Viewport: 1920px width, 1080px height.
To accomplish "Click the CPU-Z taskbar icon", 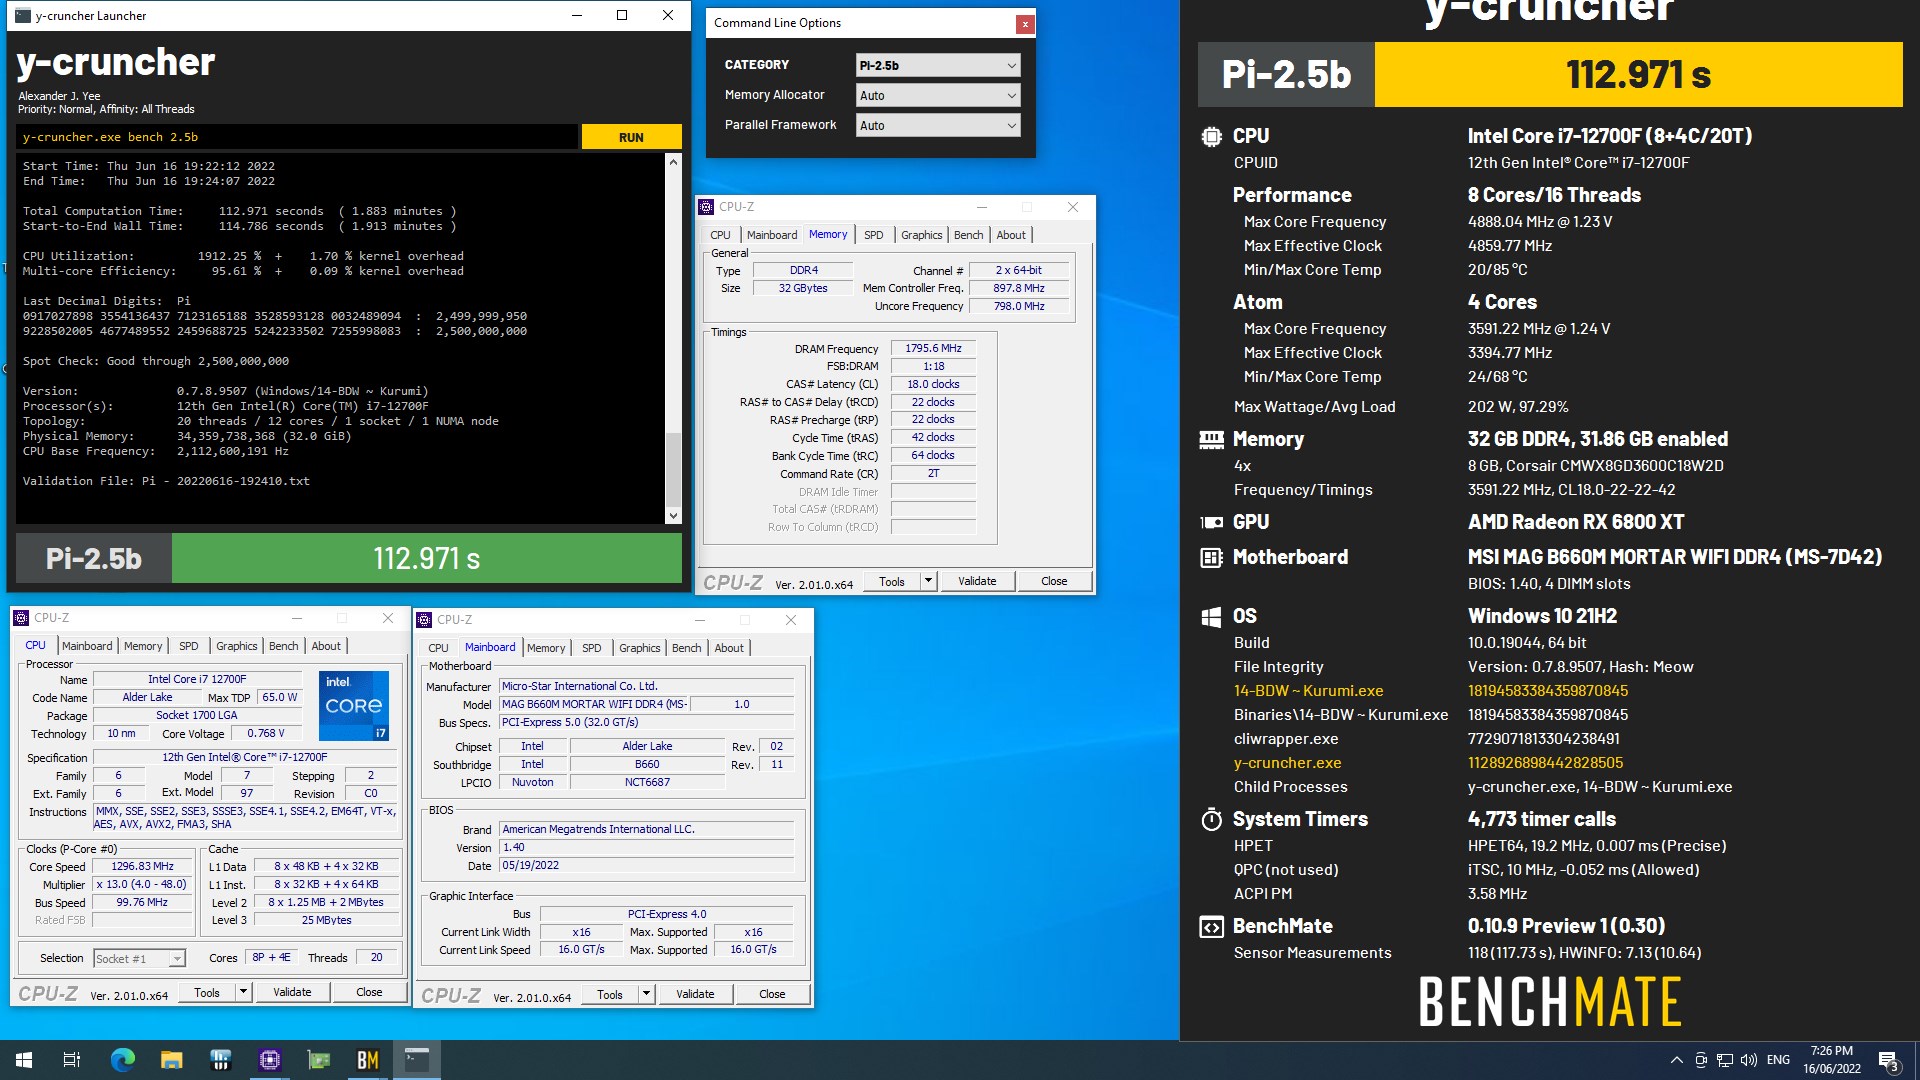I will click(x=269, y=1060).
